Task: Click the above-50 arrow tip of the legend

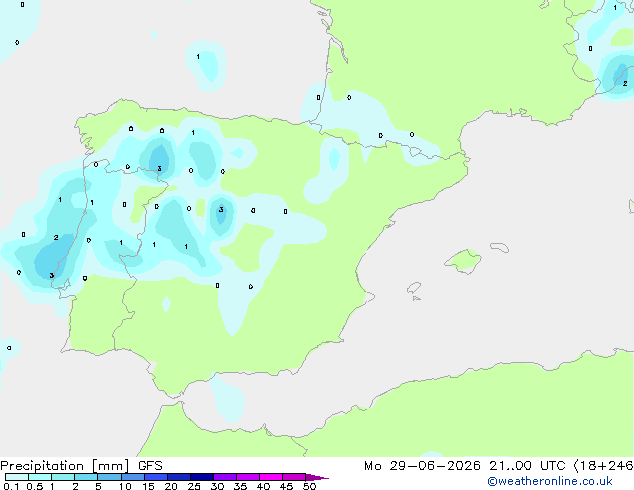Action: (317, 477)
